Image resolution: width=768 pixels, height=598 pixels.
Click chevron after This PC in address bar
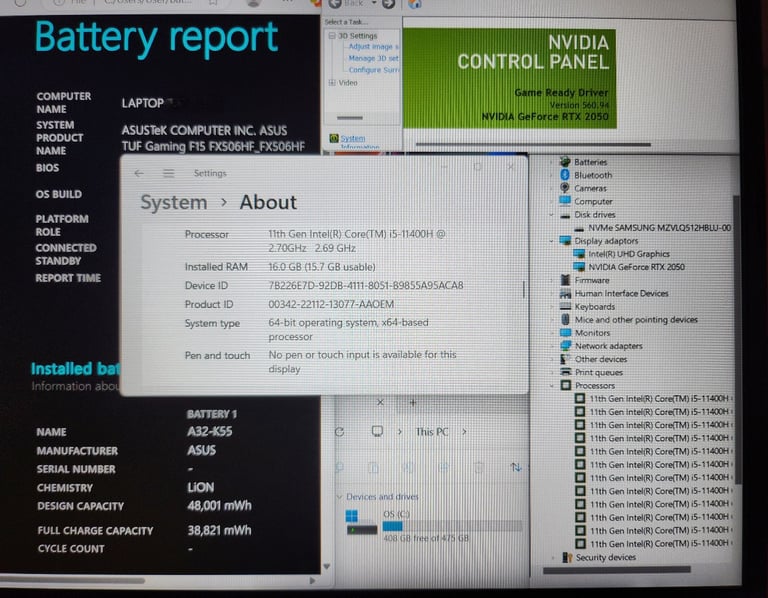tap(464, 431)
